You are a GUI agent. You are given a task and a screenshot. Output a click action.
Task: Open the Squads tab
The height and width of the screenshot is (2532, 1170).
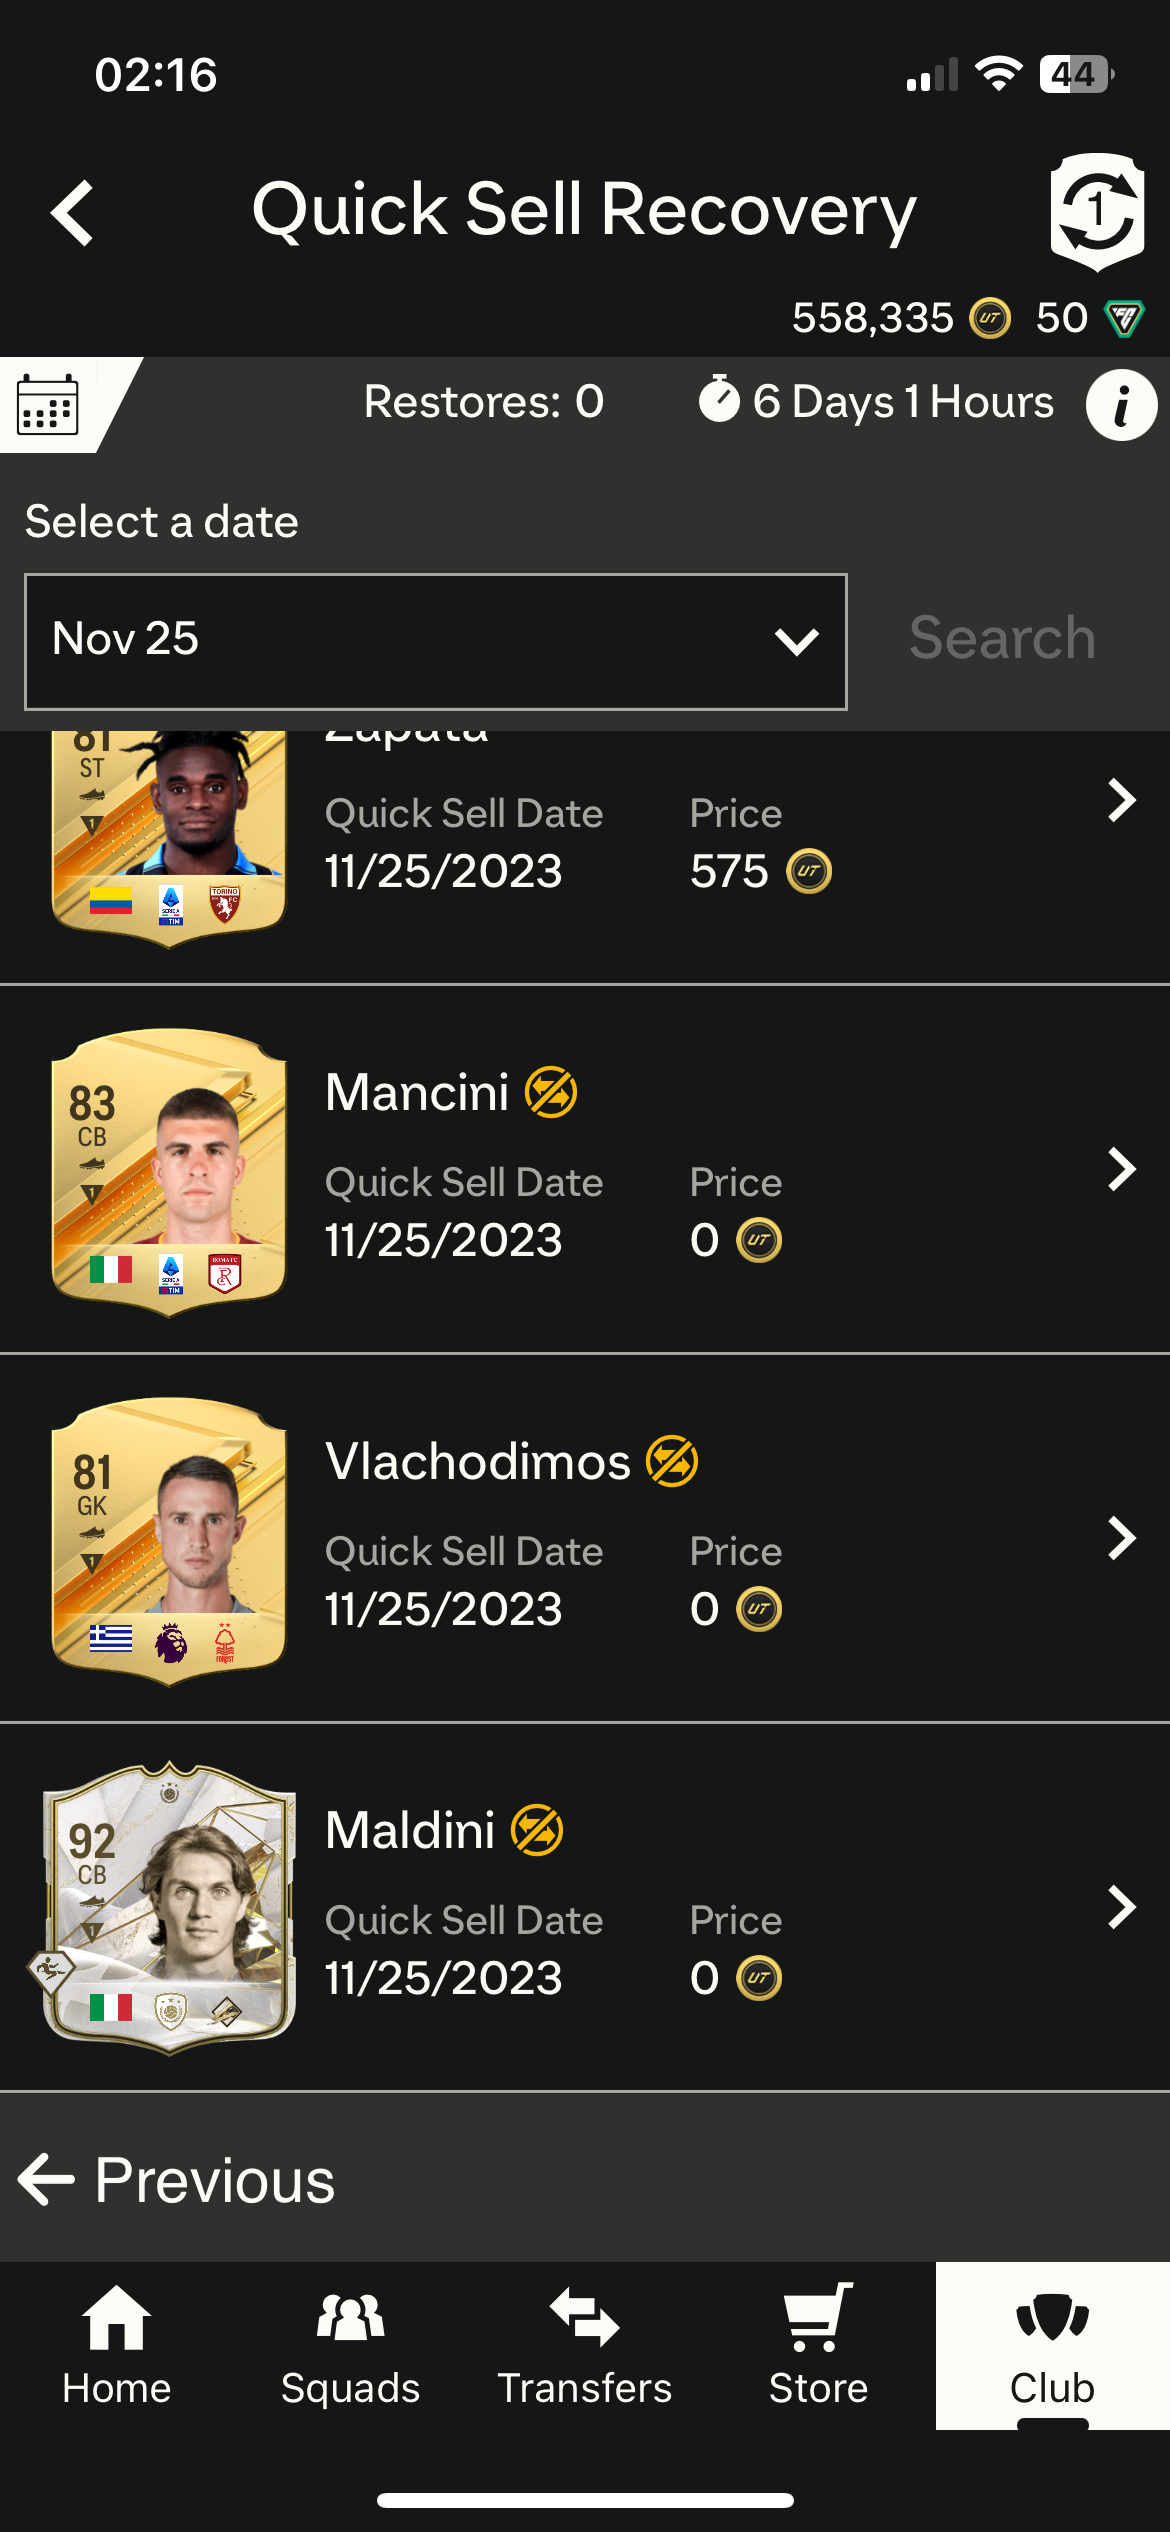pos(350,2345)
